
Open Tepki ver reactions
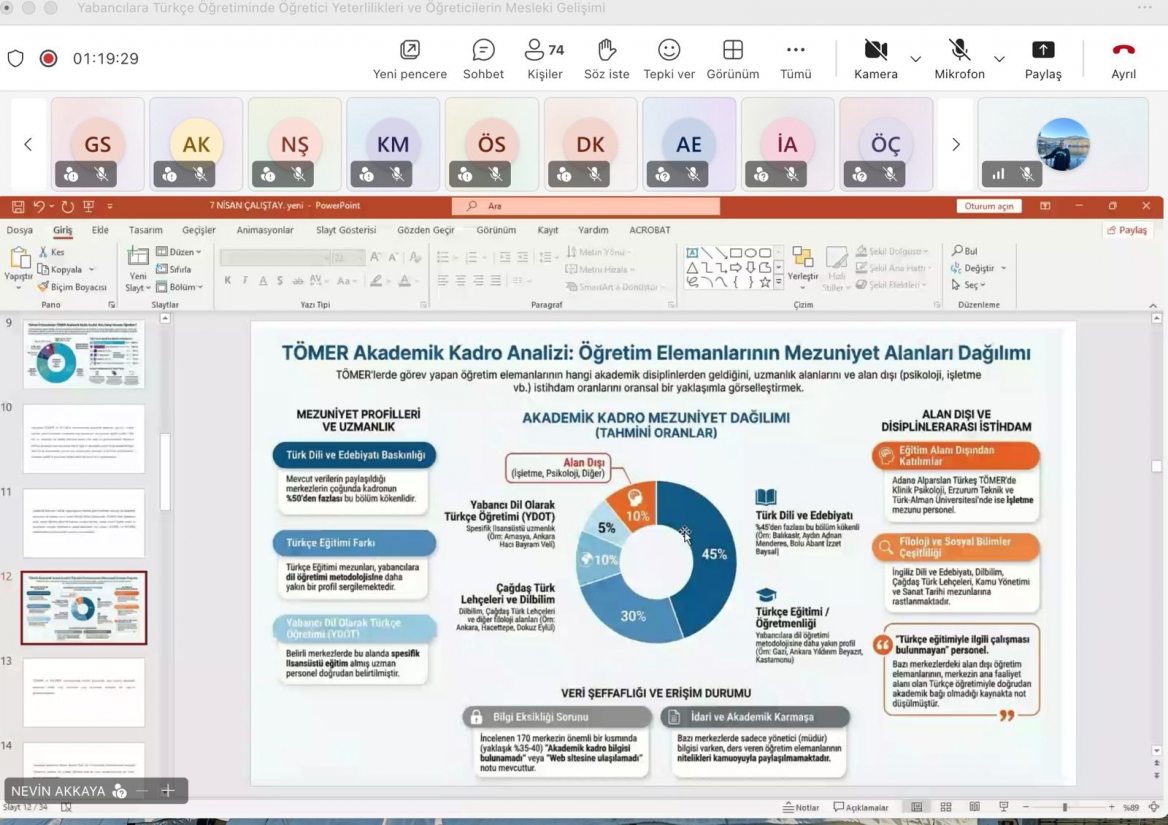tap(669, 58)
